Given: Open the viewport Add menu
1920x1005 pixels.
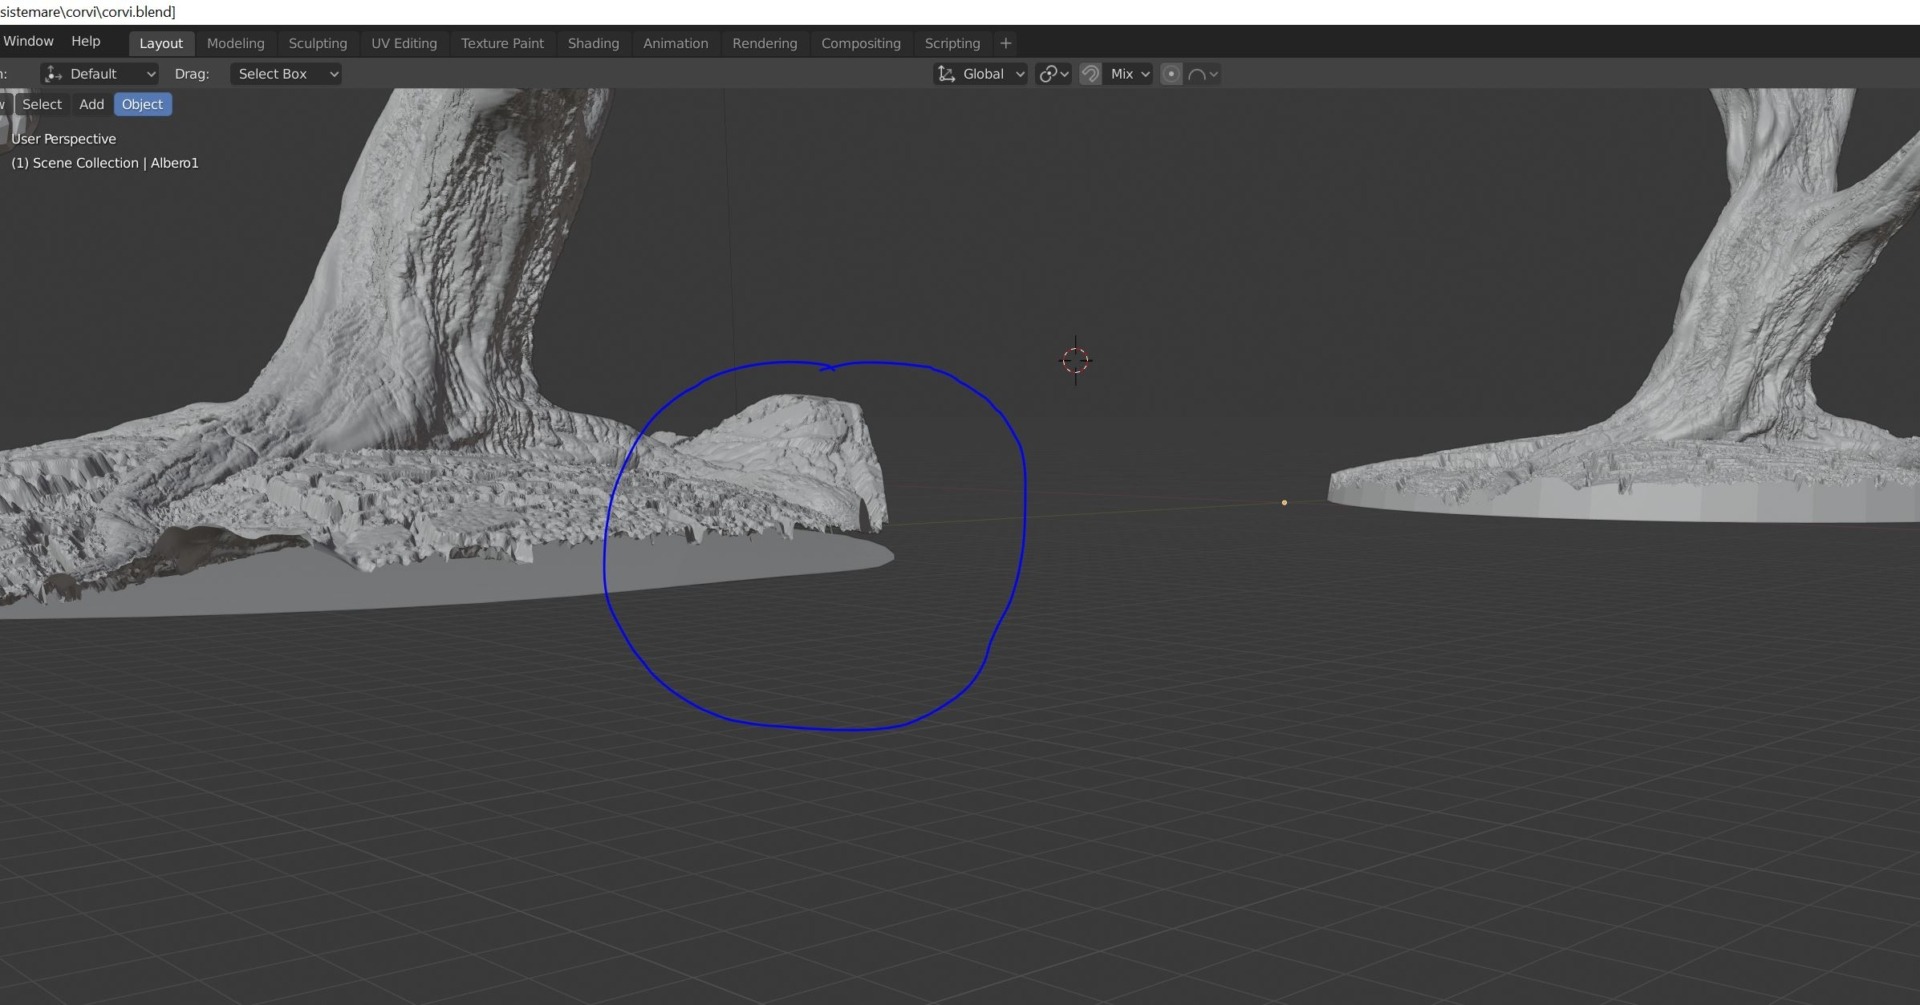Looking at the screenshot, I should click(x=91, y=104).
